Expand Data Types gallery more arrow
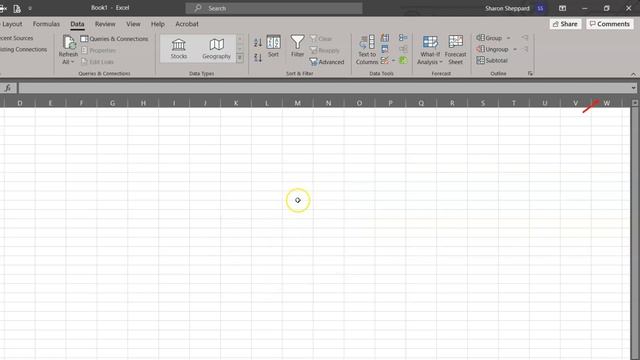This screenshot has height=360, width=640. click(240, 58)
